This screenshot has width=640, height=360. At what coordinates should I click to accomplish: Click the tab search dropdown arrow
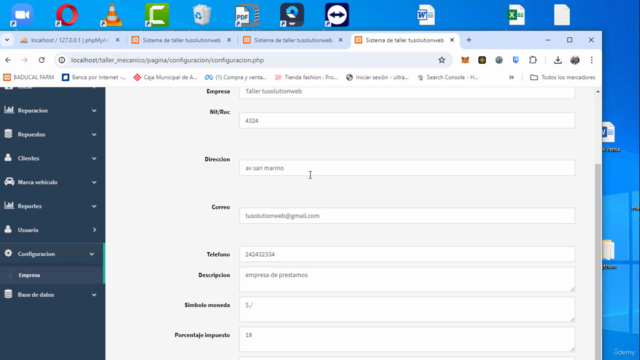7,40
